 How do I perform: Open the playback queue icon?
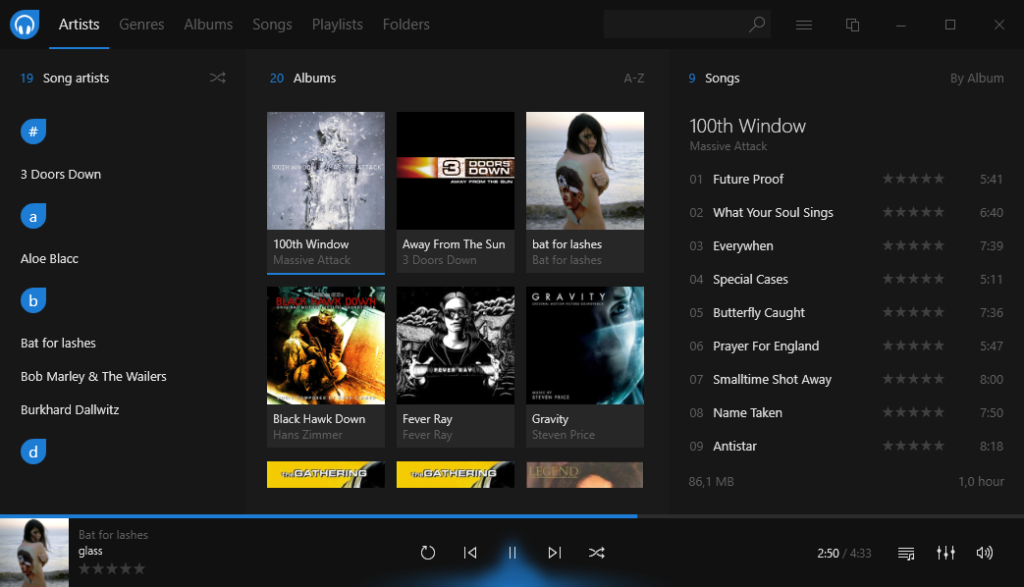[x=905, y=552]
